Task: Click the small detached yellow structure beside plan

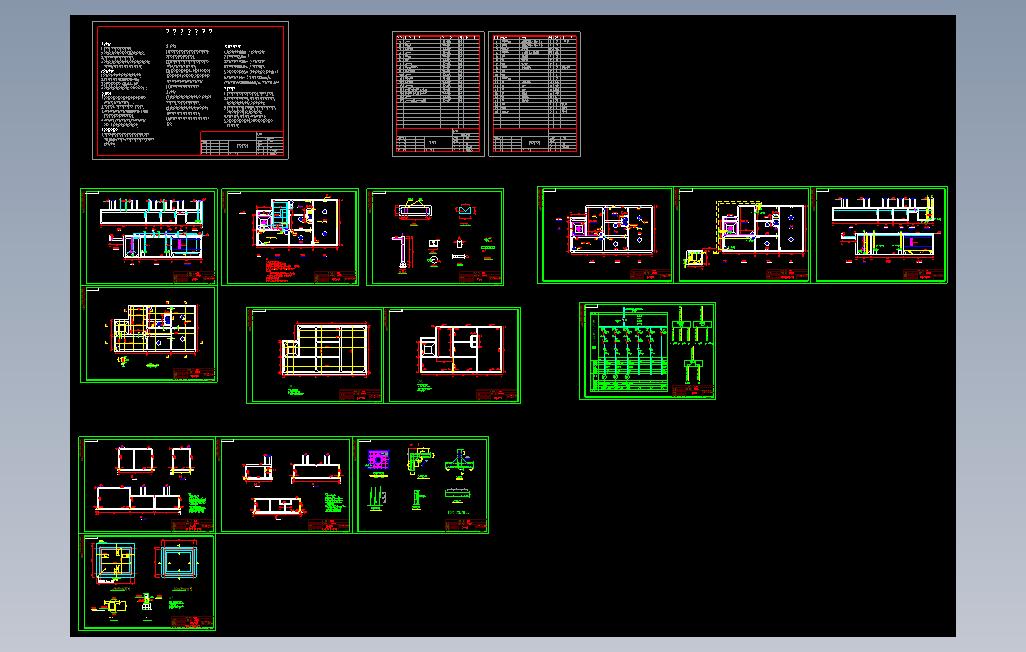Action: [x=695, y=259]
